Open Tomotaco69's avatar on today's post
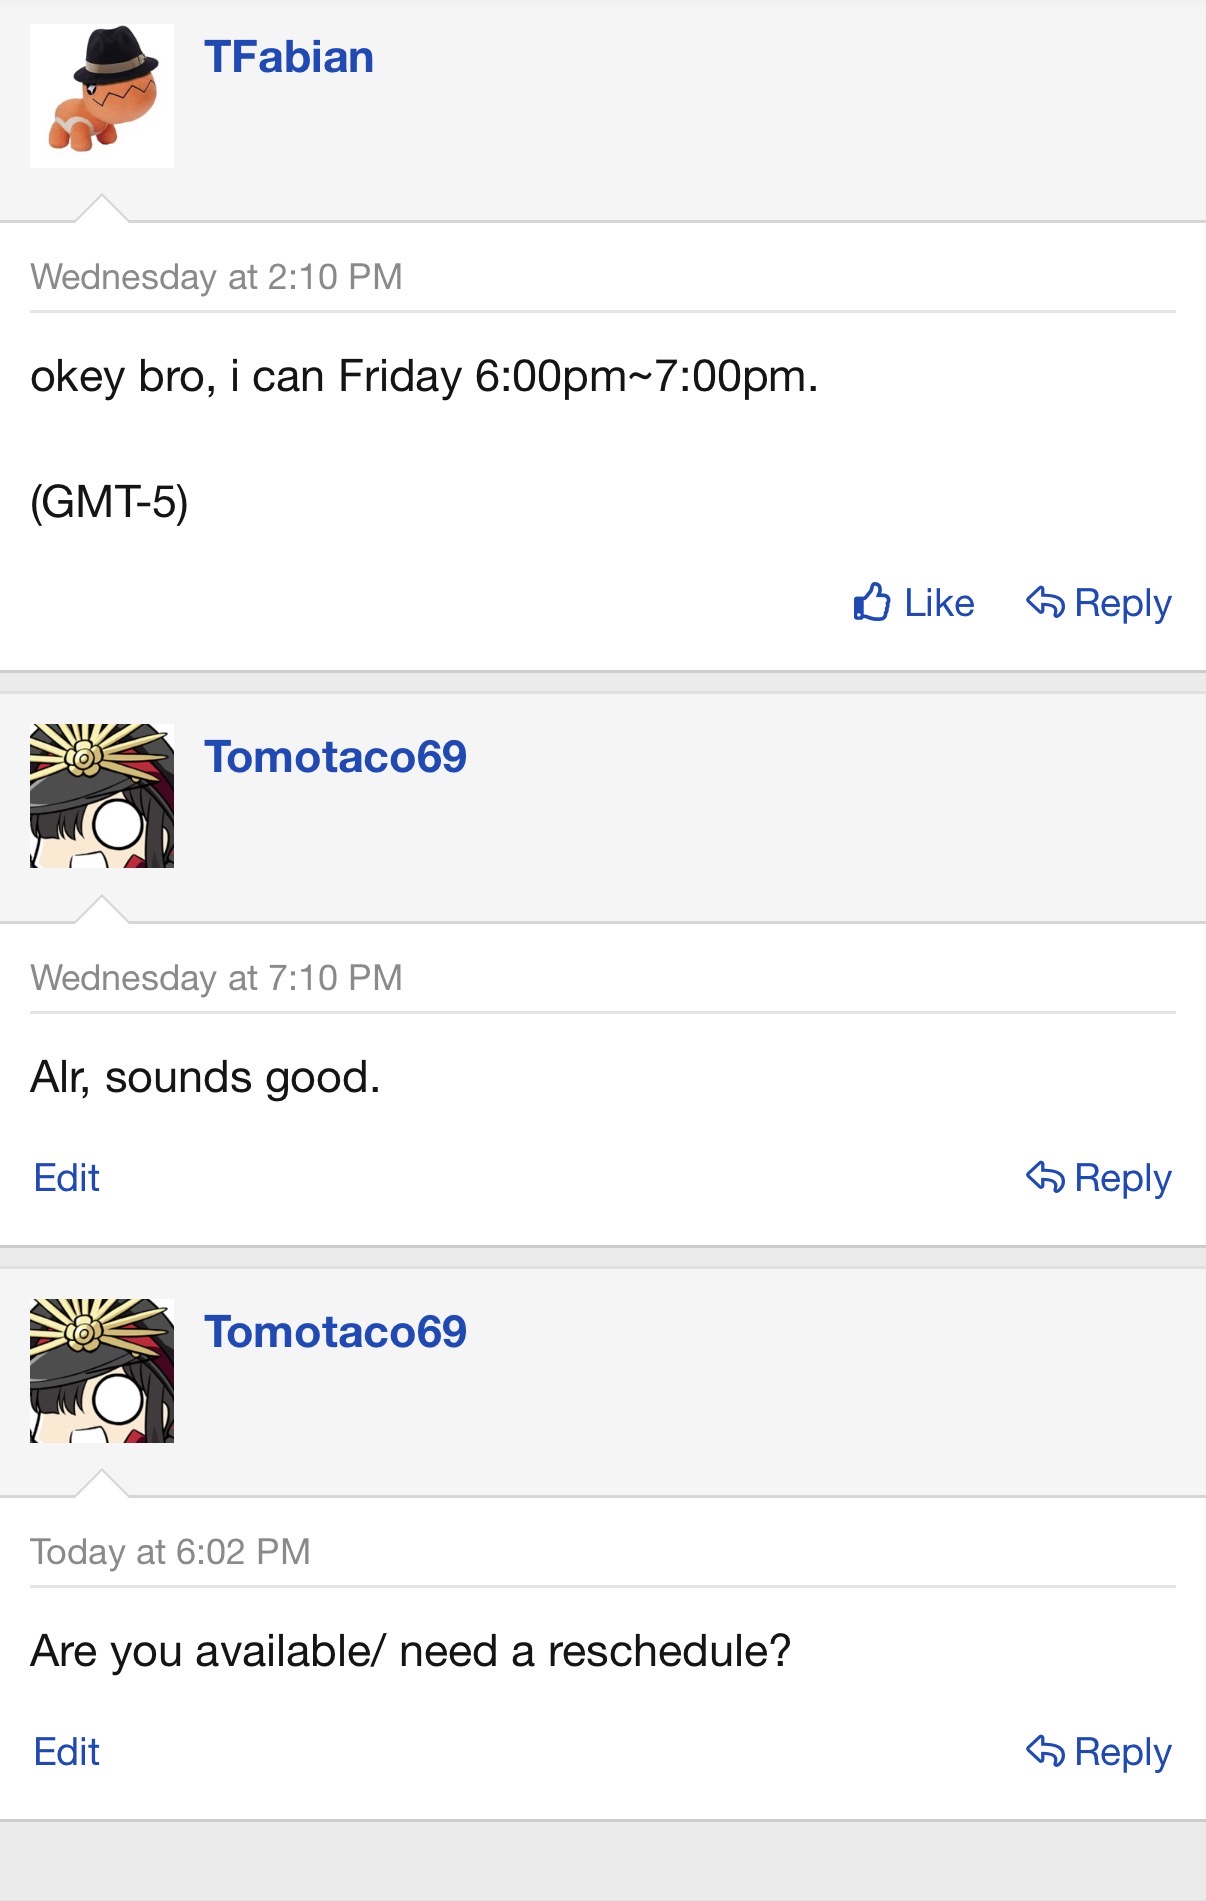The height and width of the screenshot is (1901, 1206). point(102,1371)
